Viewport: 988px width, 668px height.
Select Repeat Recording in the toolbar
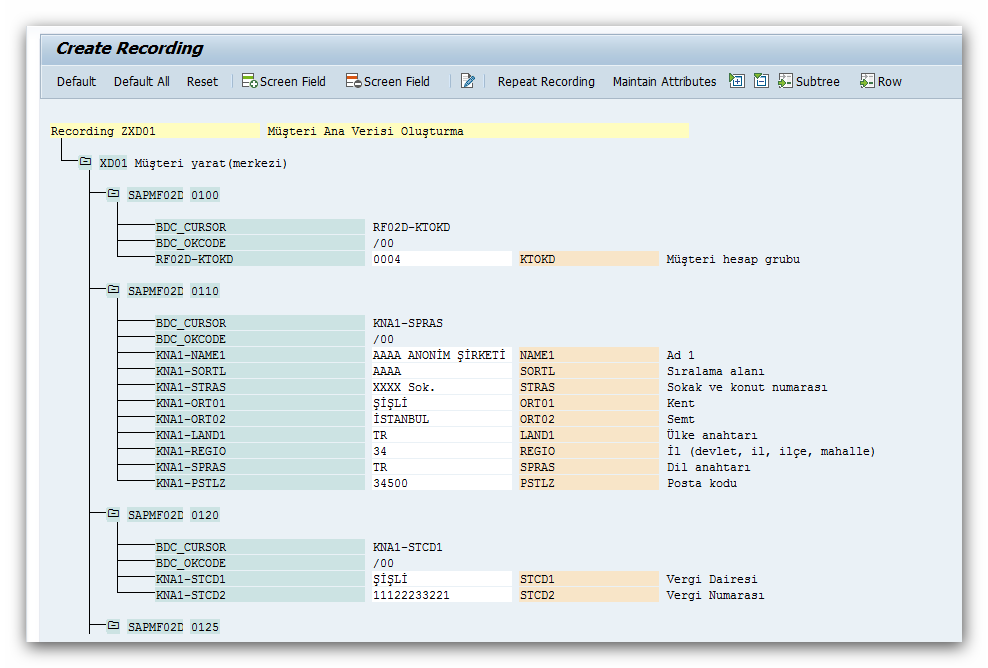[x=546, y=82]
